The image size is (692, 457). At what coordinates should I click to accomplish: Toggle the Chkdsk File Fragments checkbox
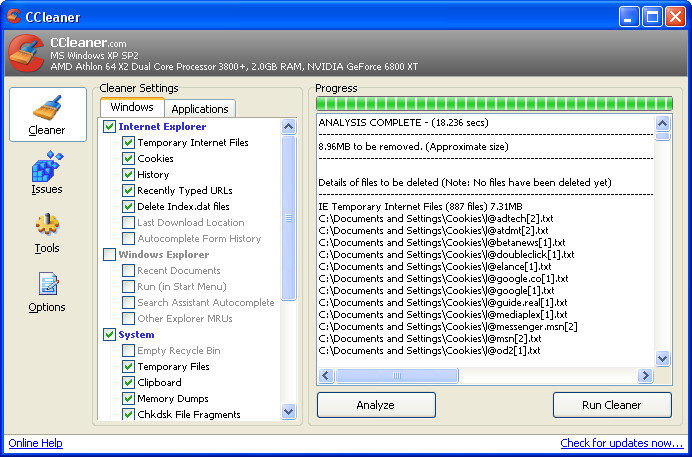(128, 414)
